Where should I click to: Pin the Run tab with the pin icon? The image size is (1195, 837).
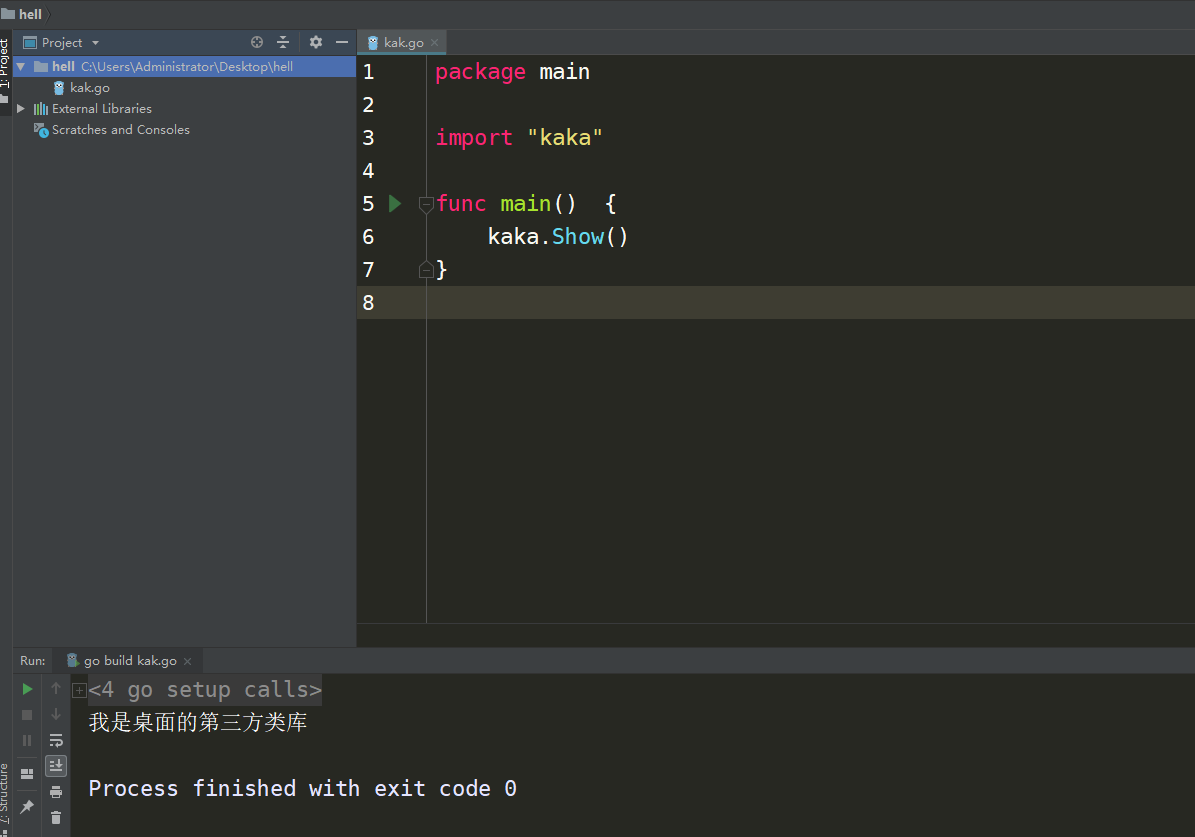pos(27,807)
